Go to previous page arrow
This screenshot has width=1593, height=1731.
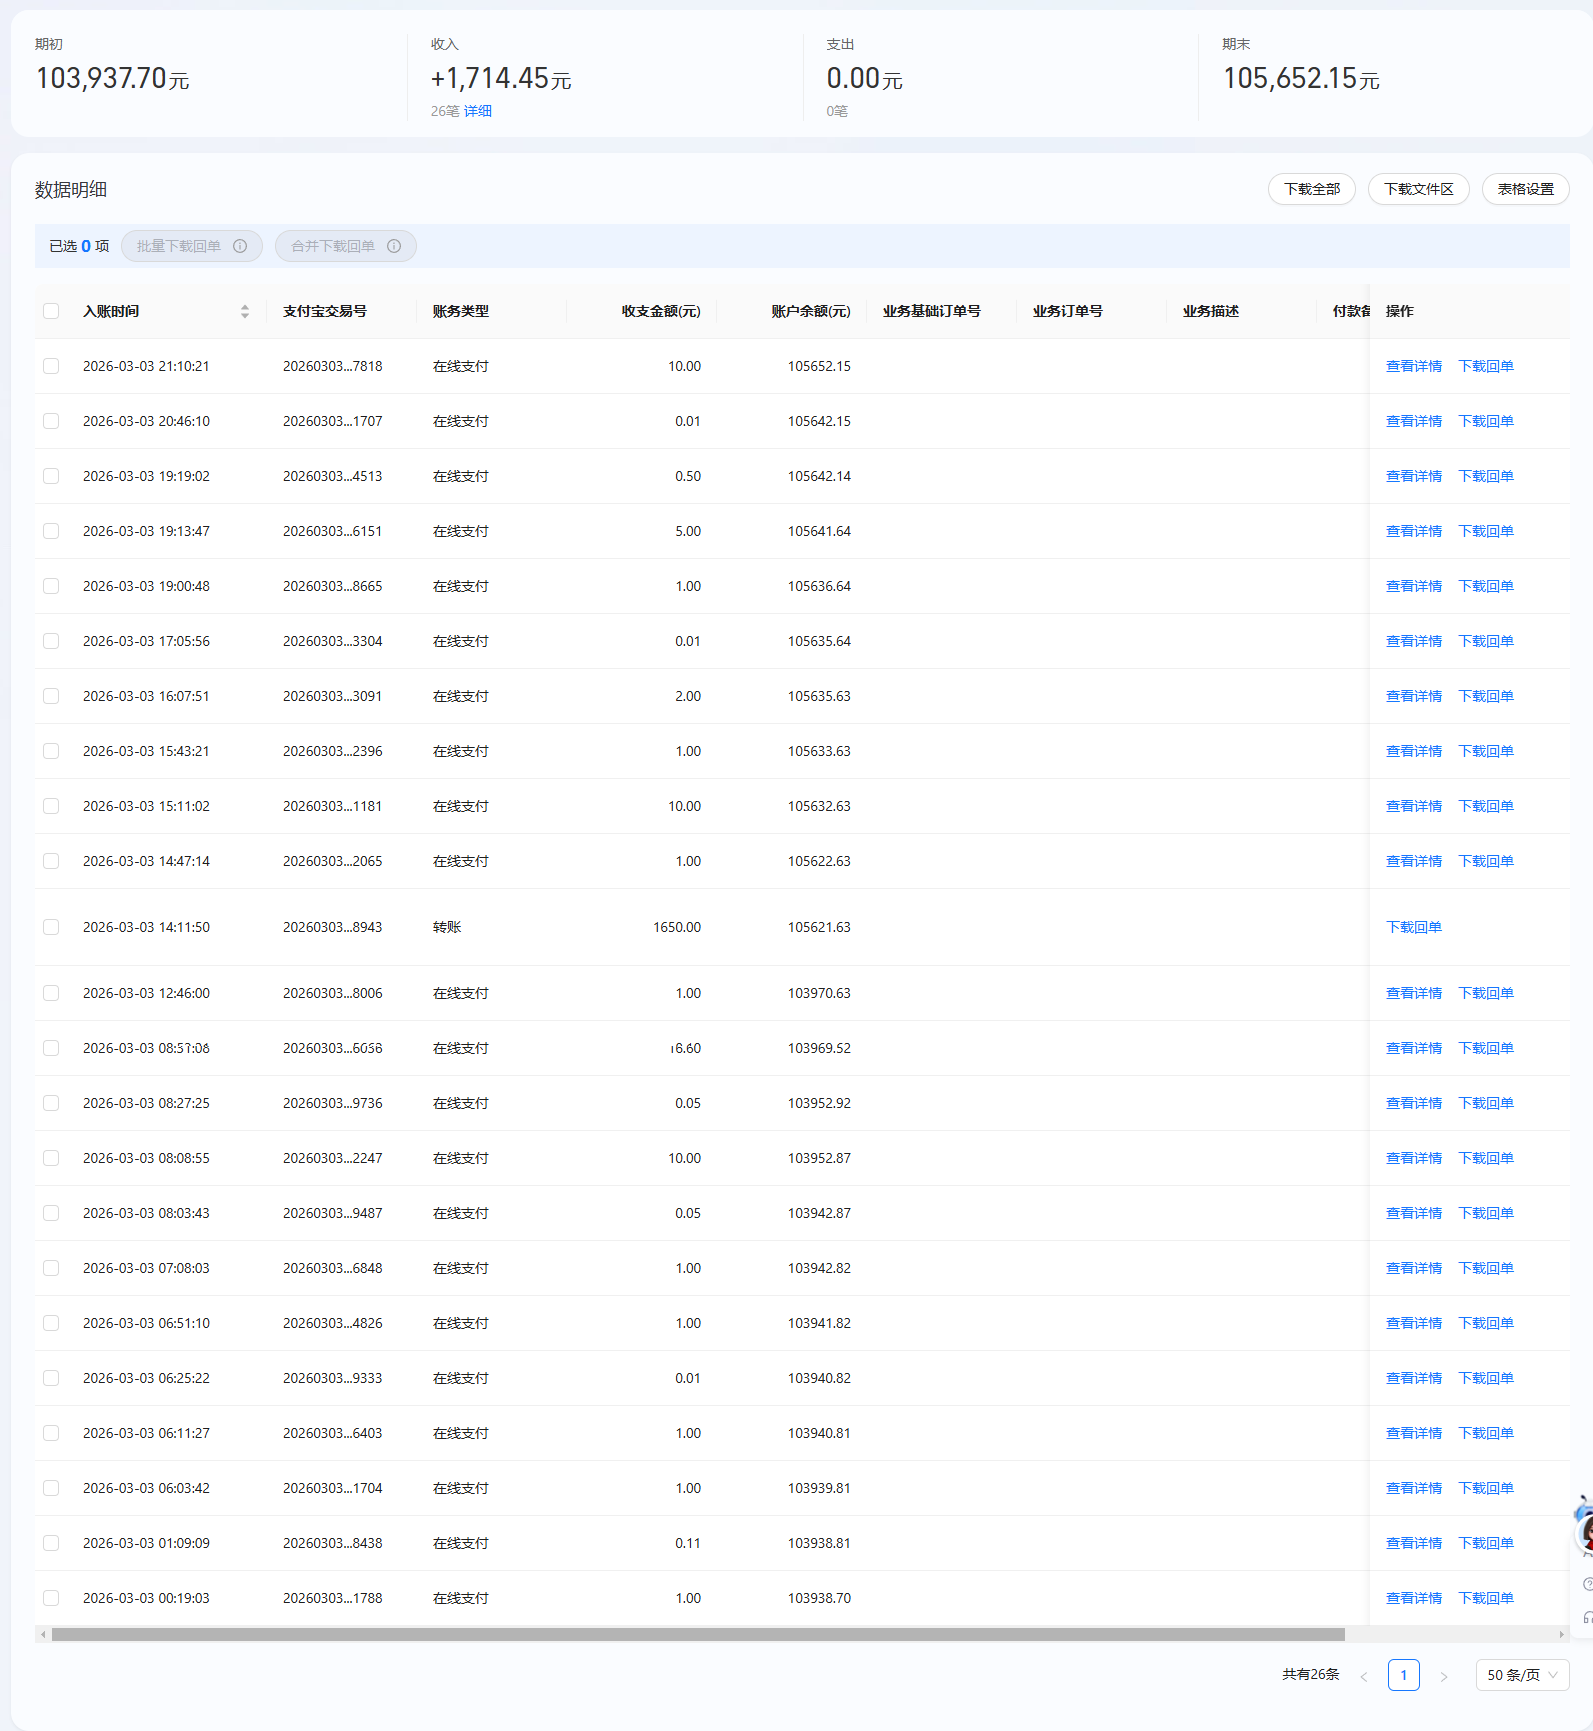(x=1363, y=1676)
